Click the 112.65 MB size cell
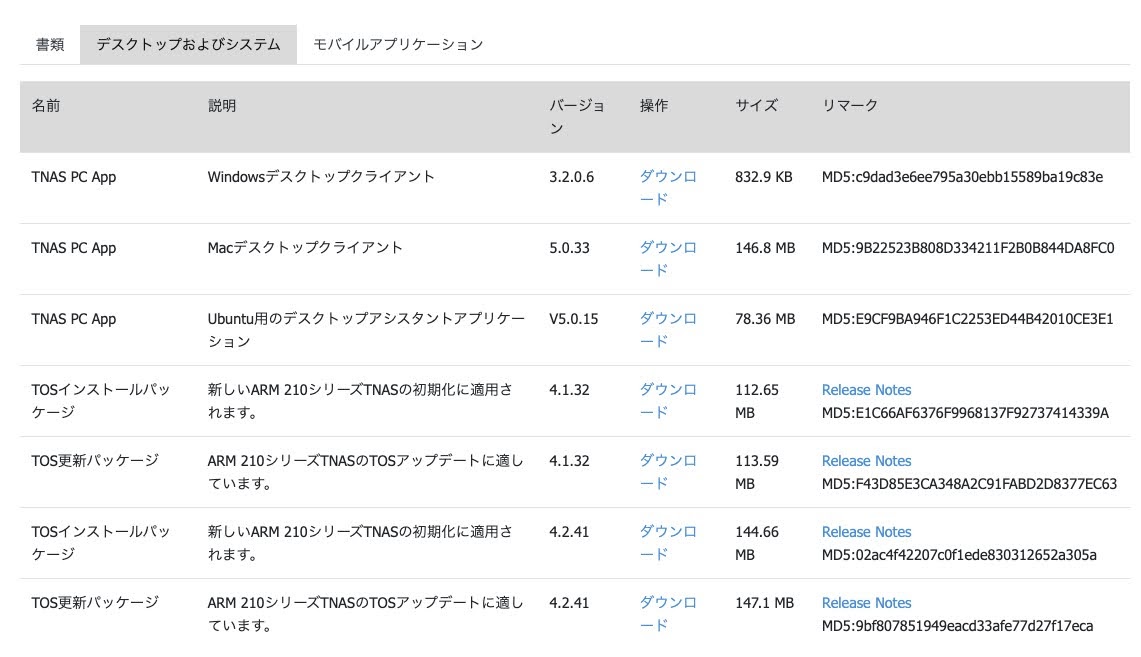This screenshot has width=1141, height=657. tap(757, 401)
